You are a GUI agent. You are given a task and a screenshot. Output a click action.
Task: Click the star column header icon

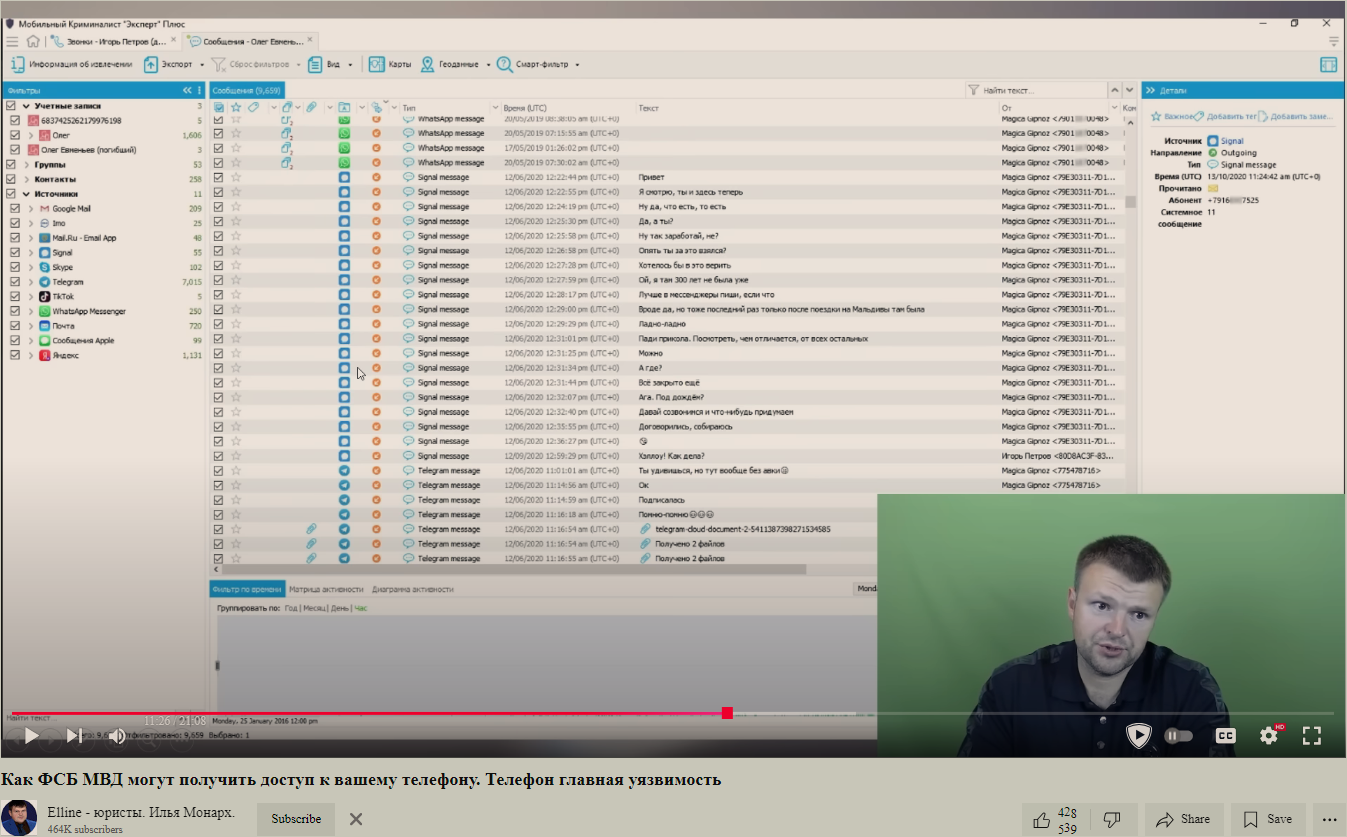tap(236, 107)
